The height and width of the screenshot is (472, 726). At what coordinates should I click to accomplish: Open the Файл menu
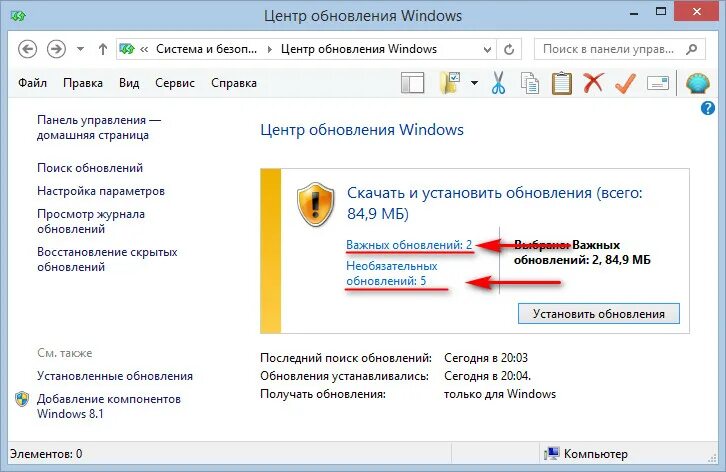click(32, 83)
